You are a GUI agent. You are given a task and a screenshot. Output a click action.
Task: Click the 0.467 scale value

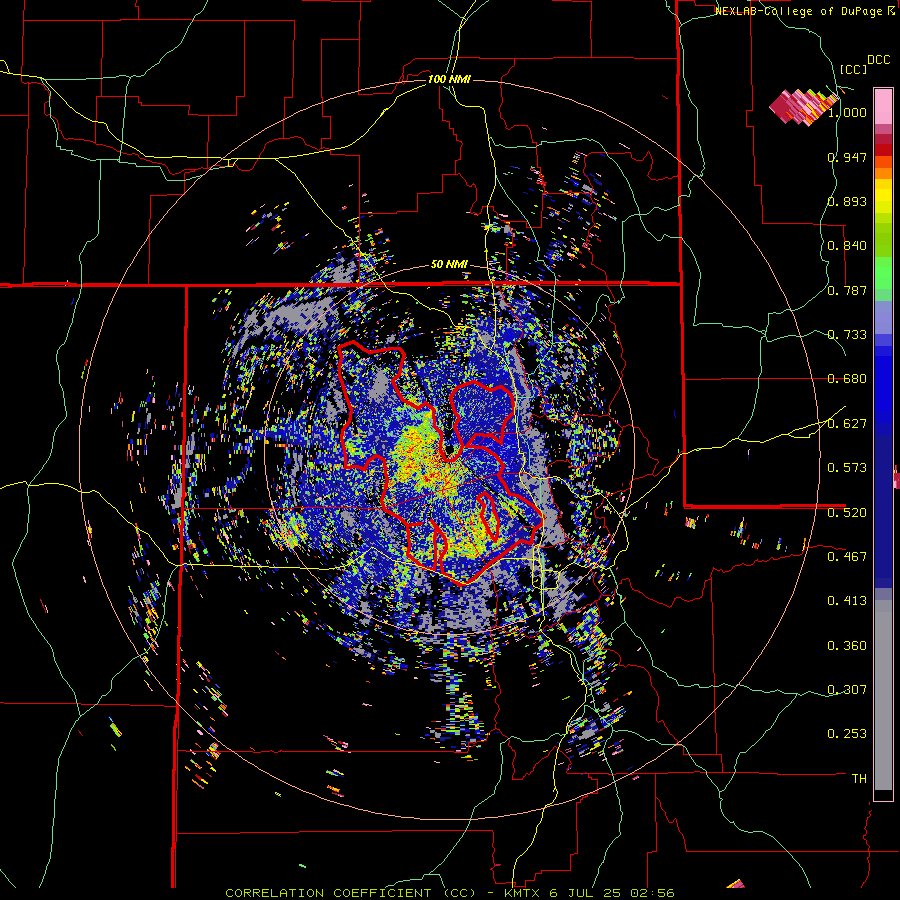(847, 557)
